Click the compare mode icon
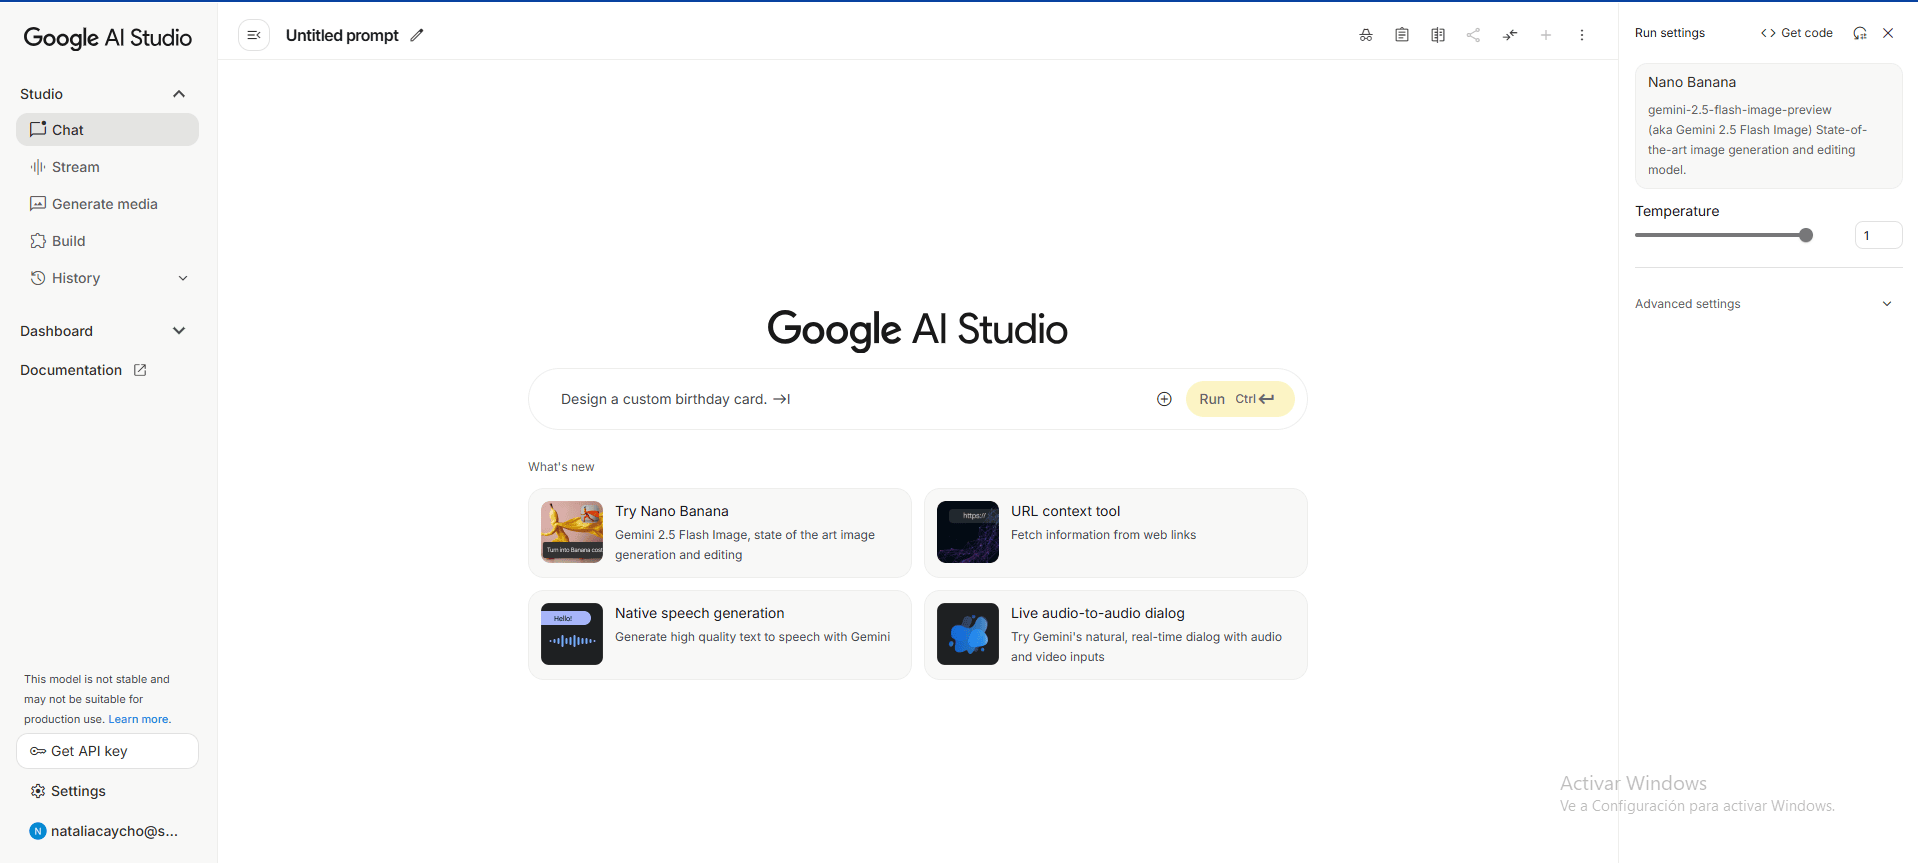 pos(1438,35)
